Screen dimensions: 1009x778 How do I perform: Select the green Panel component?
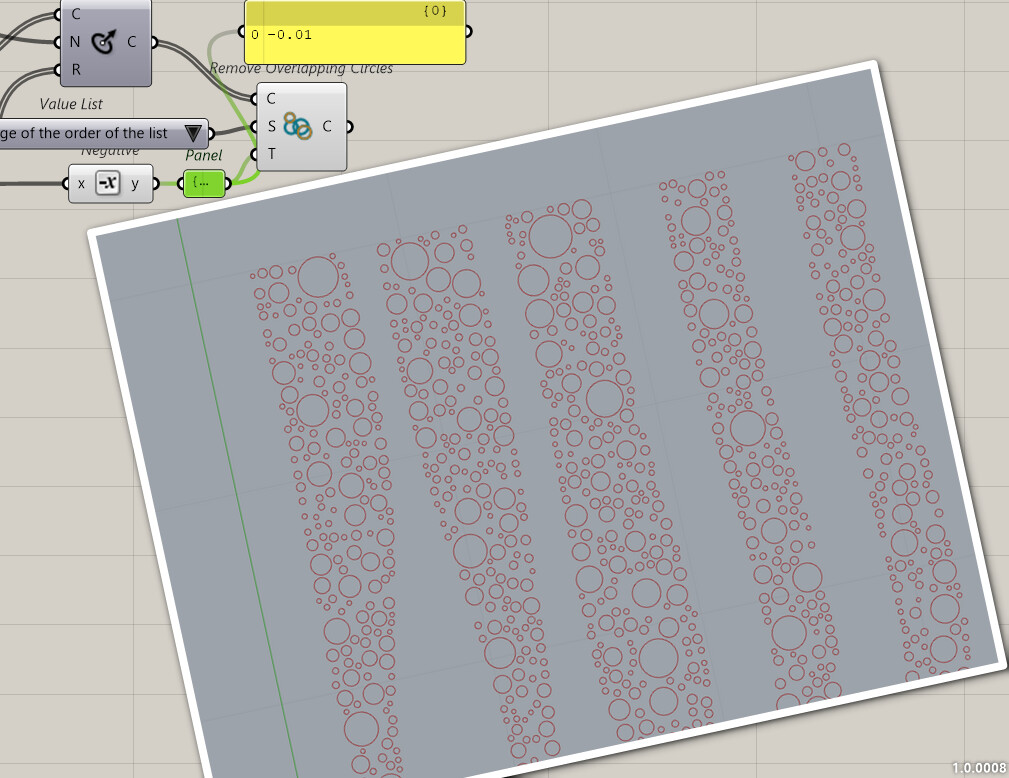[204, 183]
